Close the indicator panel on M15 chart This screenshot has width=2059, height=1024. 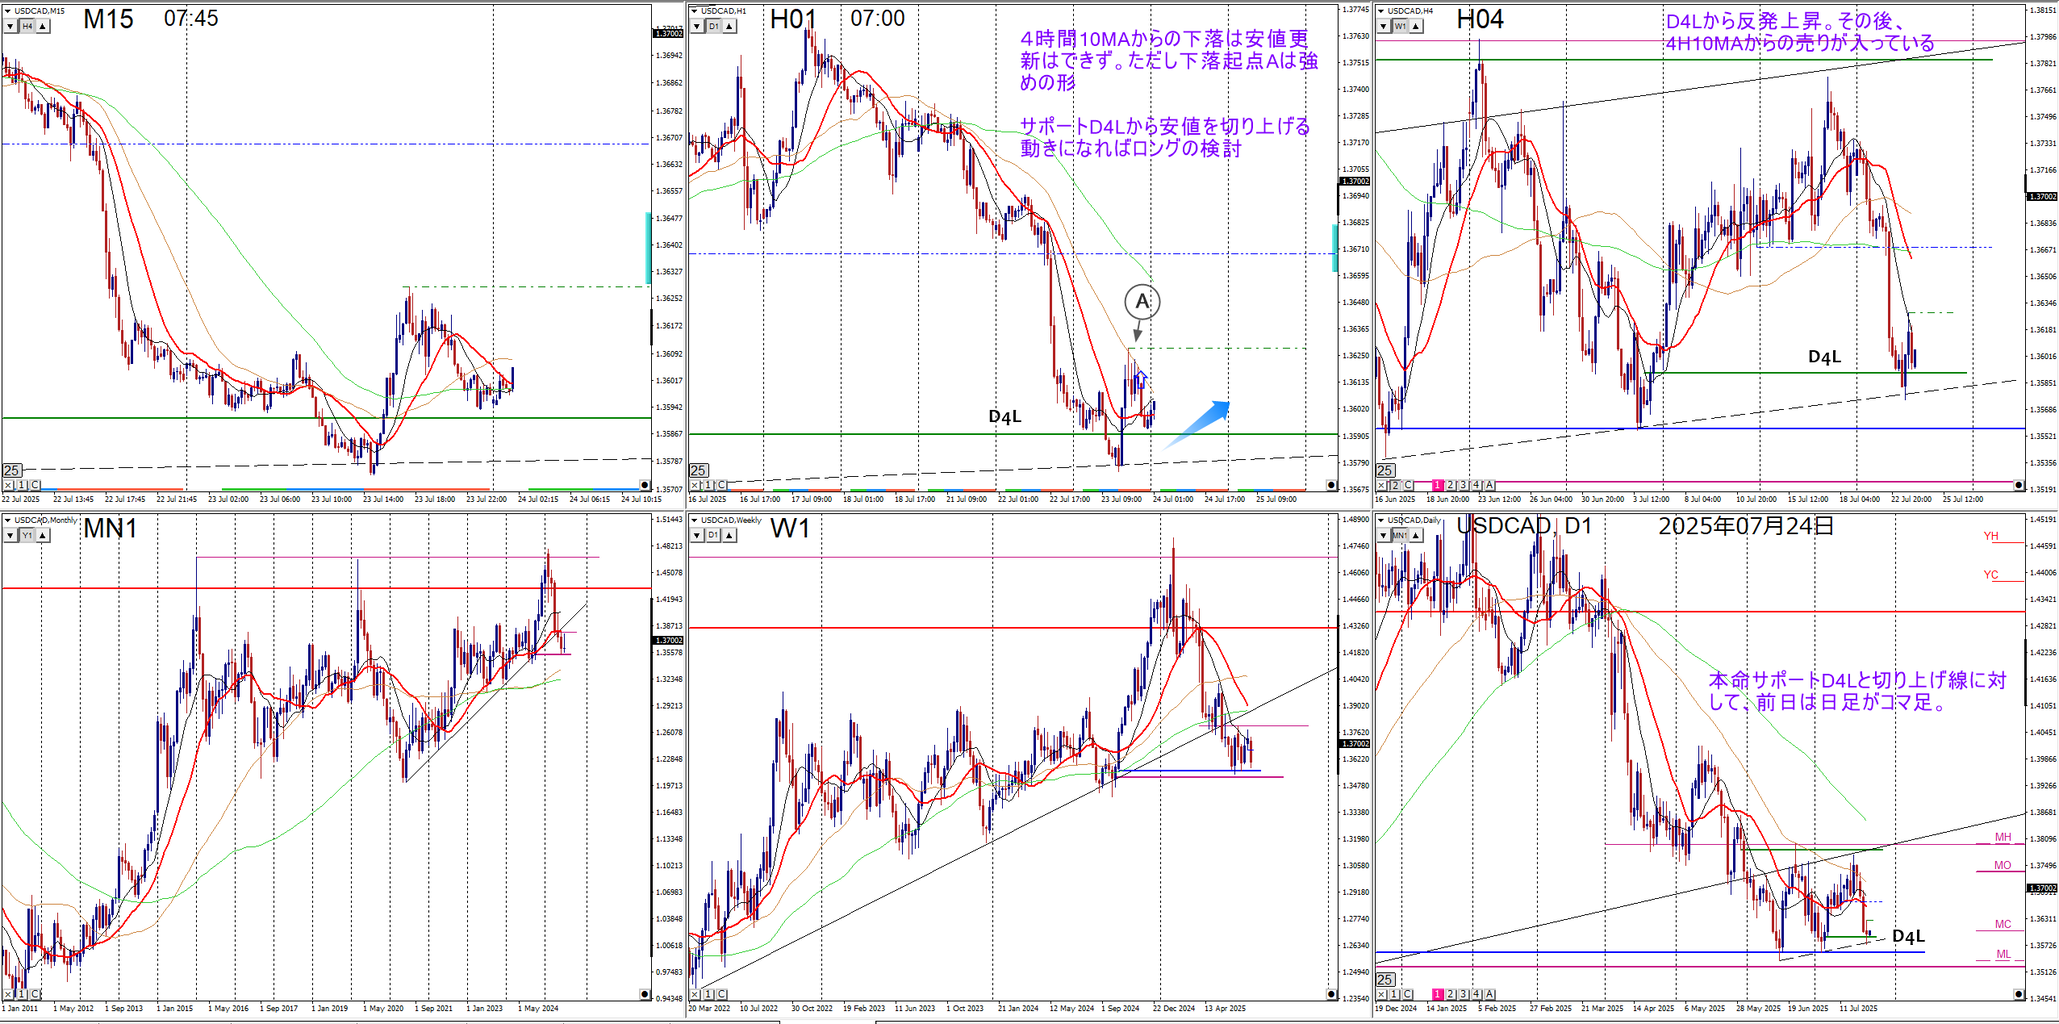(x=8, y=485)
